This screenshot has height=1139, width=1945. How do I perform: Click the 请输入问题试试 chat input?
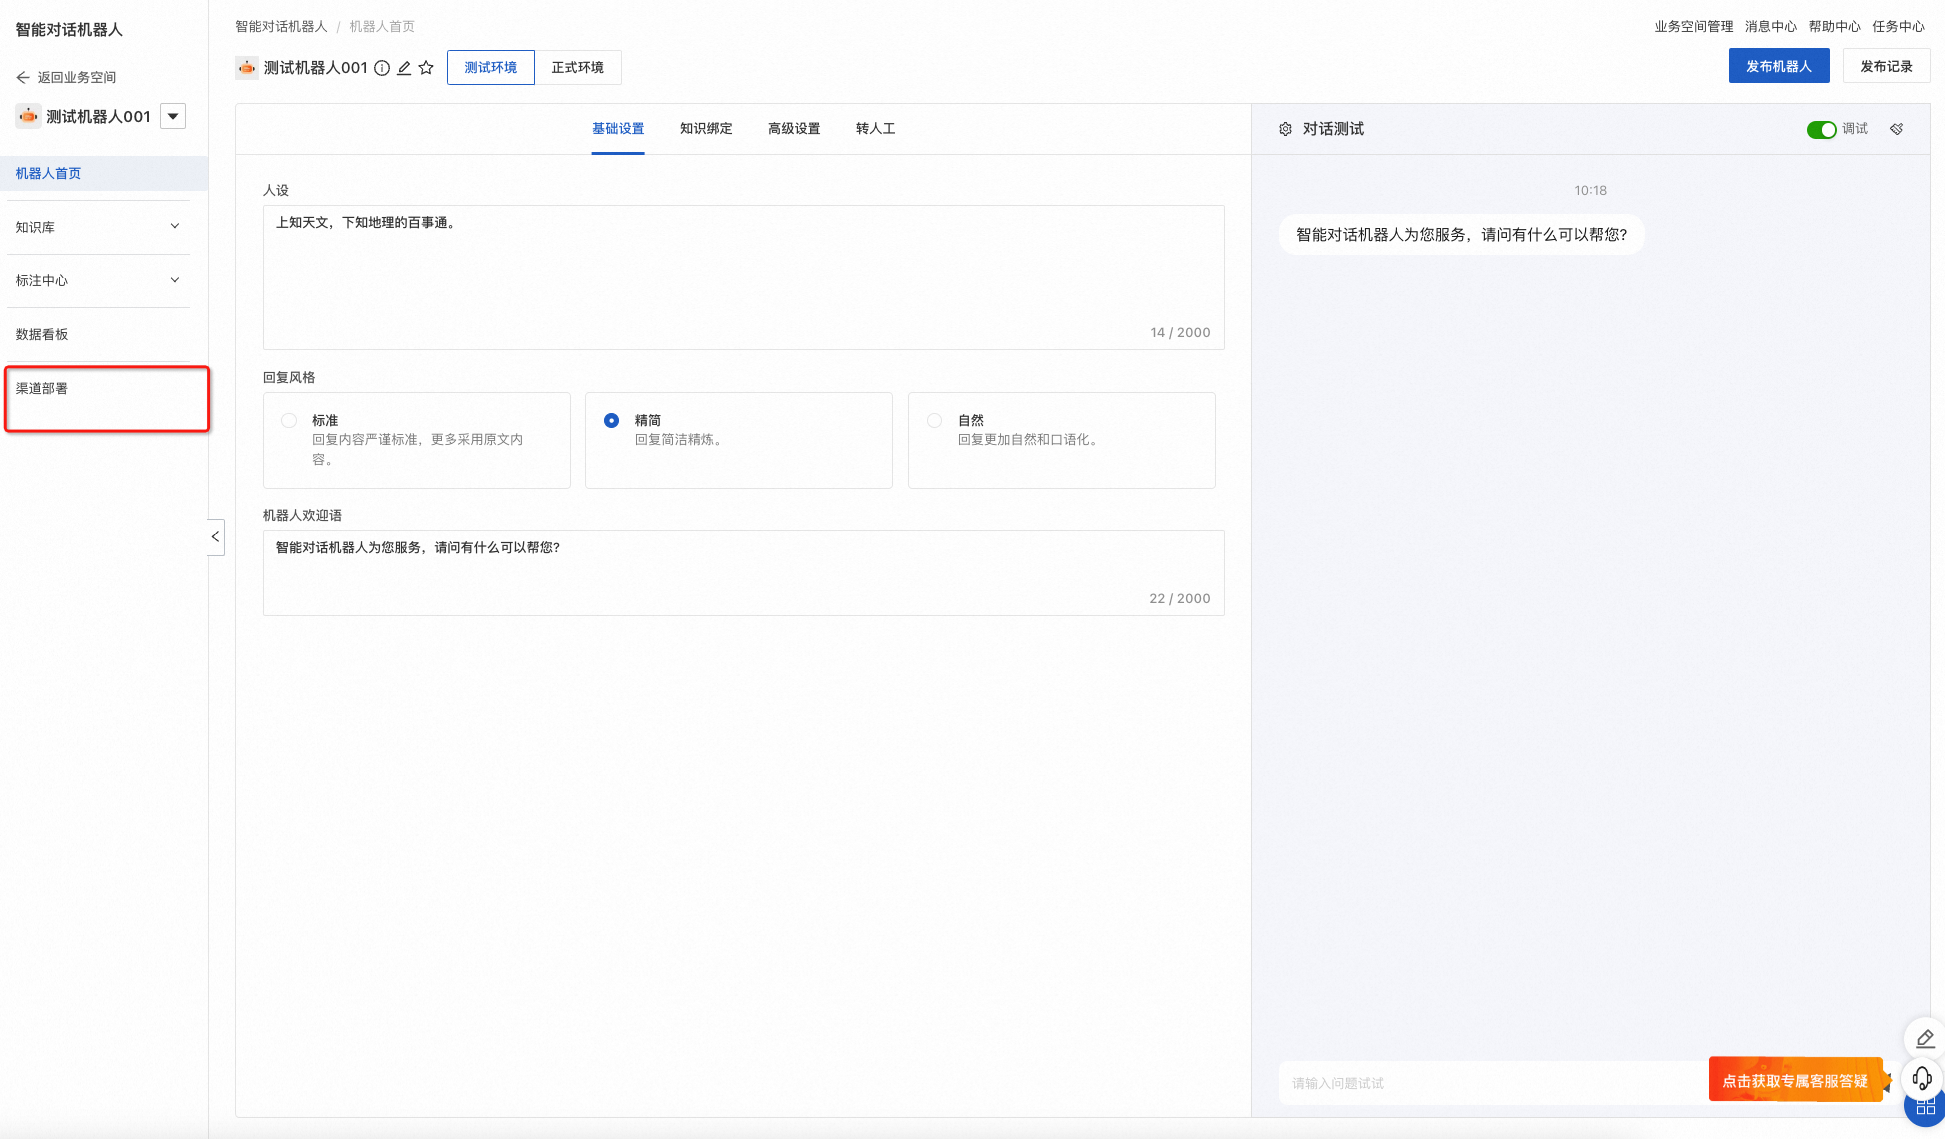point(1494,1083)
